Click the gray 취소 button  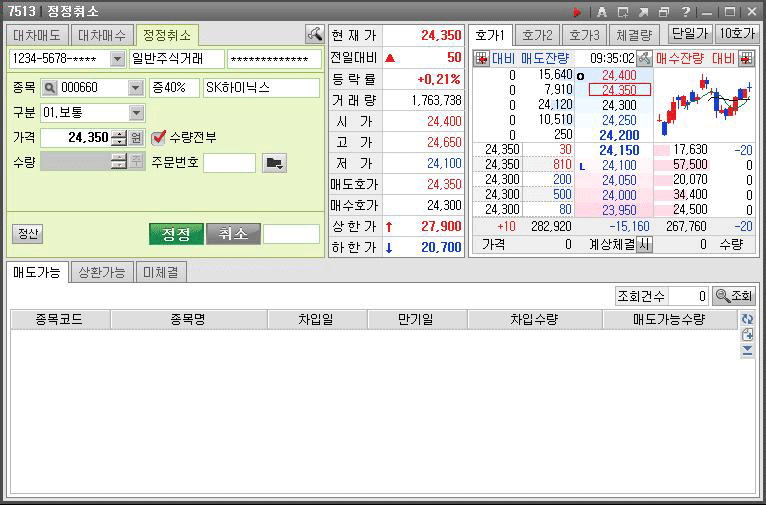(x=233, y=234)
